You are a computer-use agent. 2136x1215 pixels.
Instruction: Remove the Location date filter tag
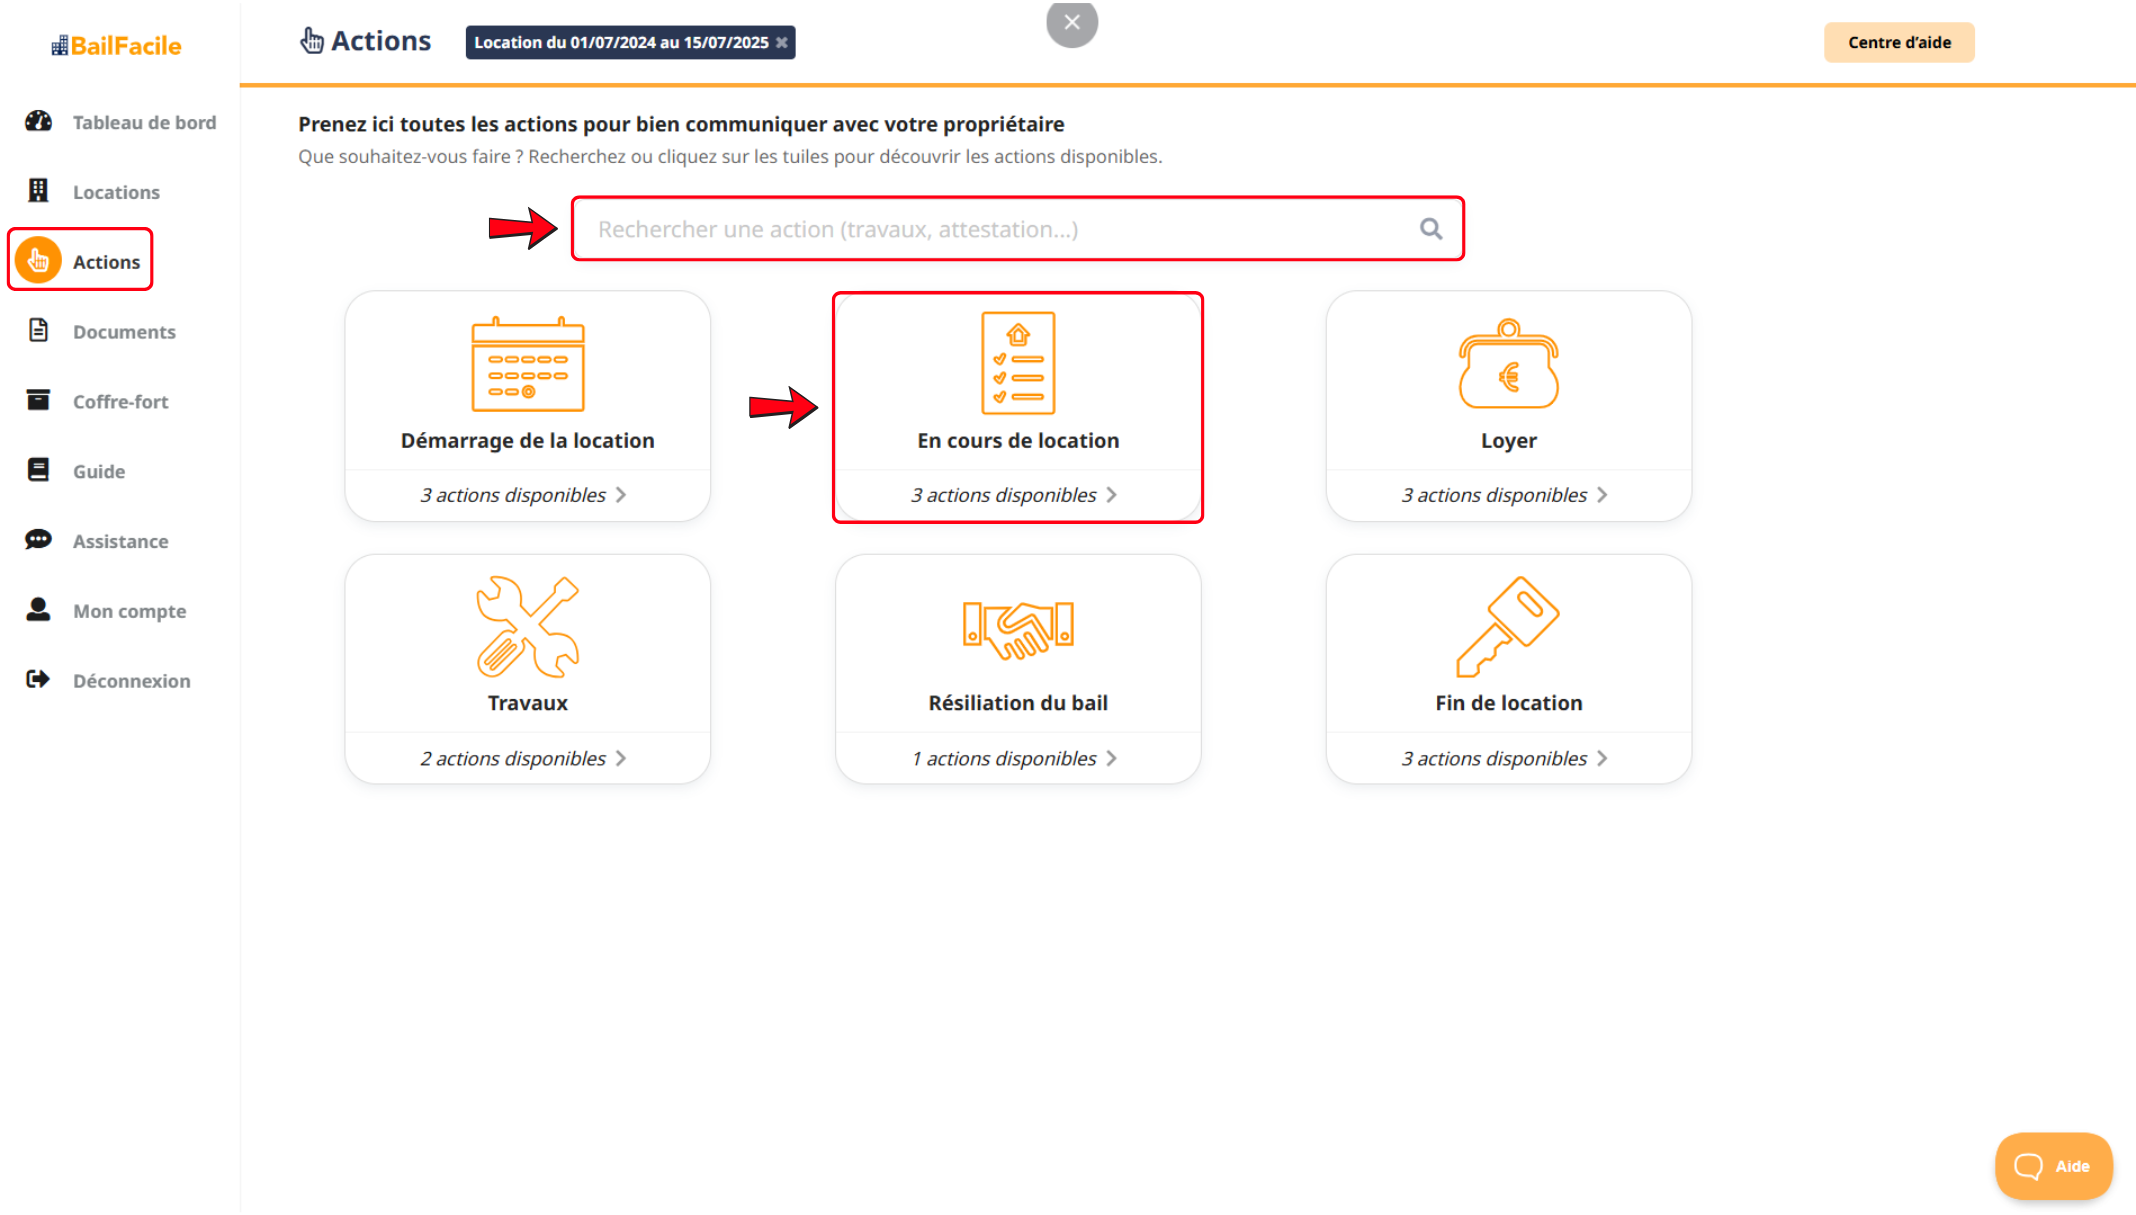pyautogui.click(x=782, y=42)
